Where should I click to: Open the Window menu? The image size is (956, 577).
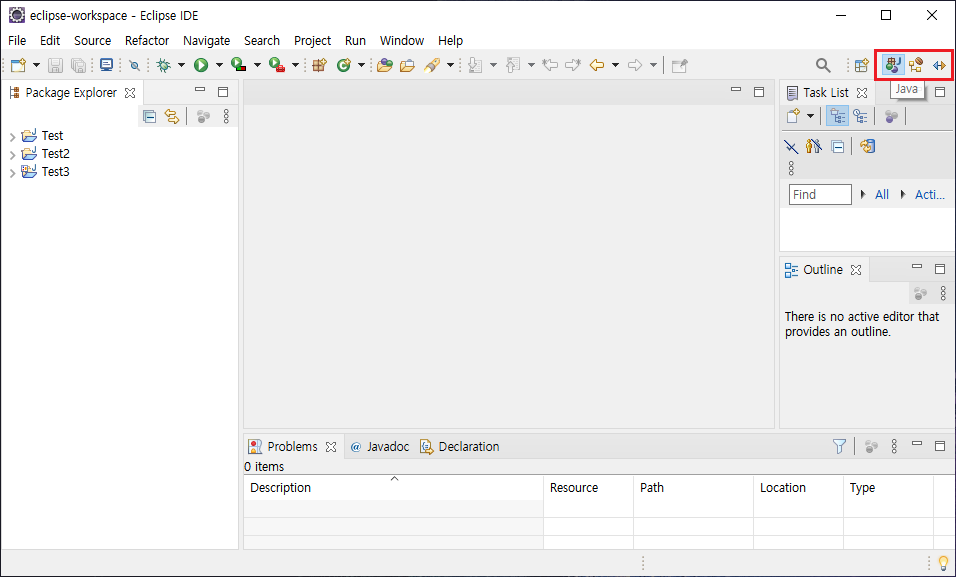pos(402,41)
